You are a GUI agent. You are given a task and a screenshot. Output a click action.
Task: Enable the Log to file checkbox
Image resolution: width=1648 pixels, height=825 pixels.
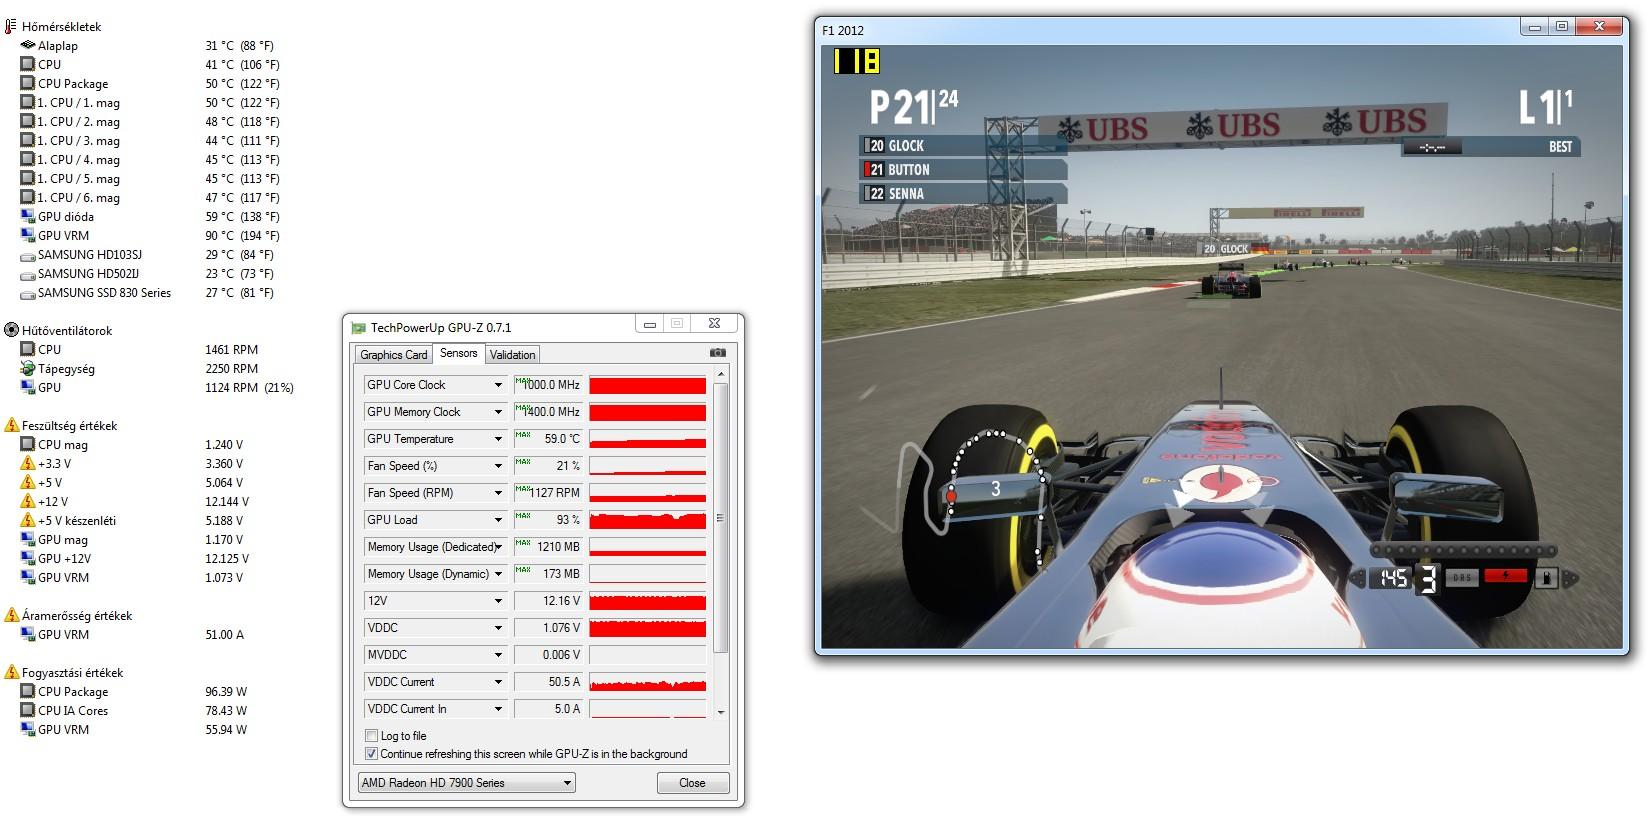(x=372, y=736)
